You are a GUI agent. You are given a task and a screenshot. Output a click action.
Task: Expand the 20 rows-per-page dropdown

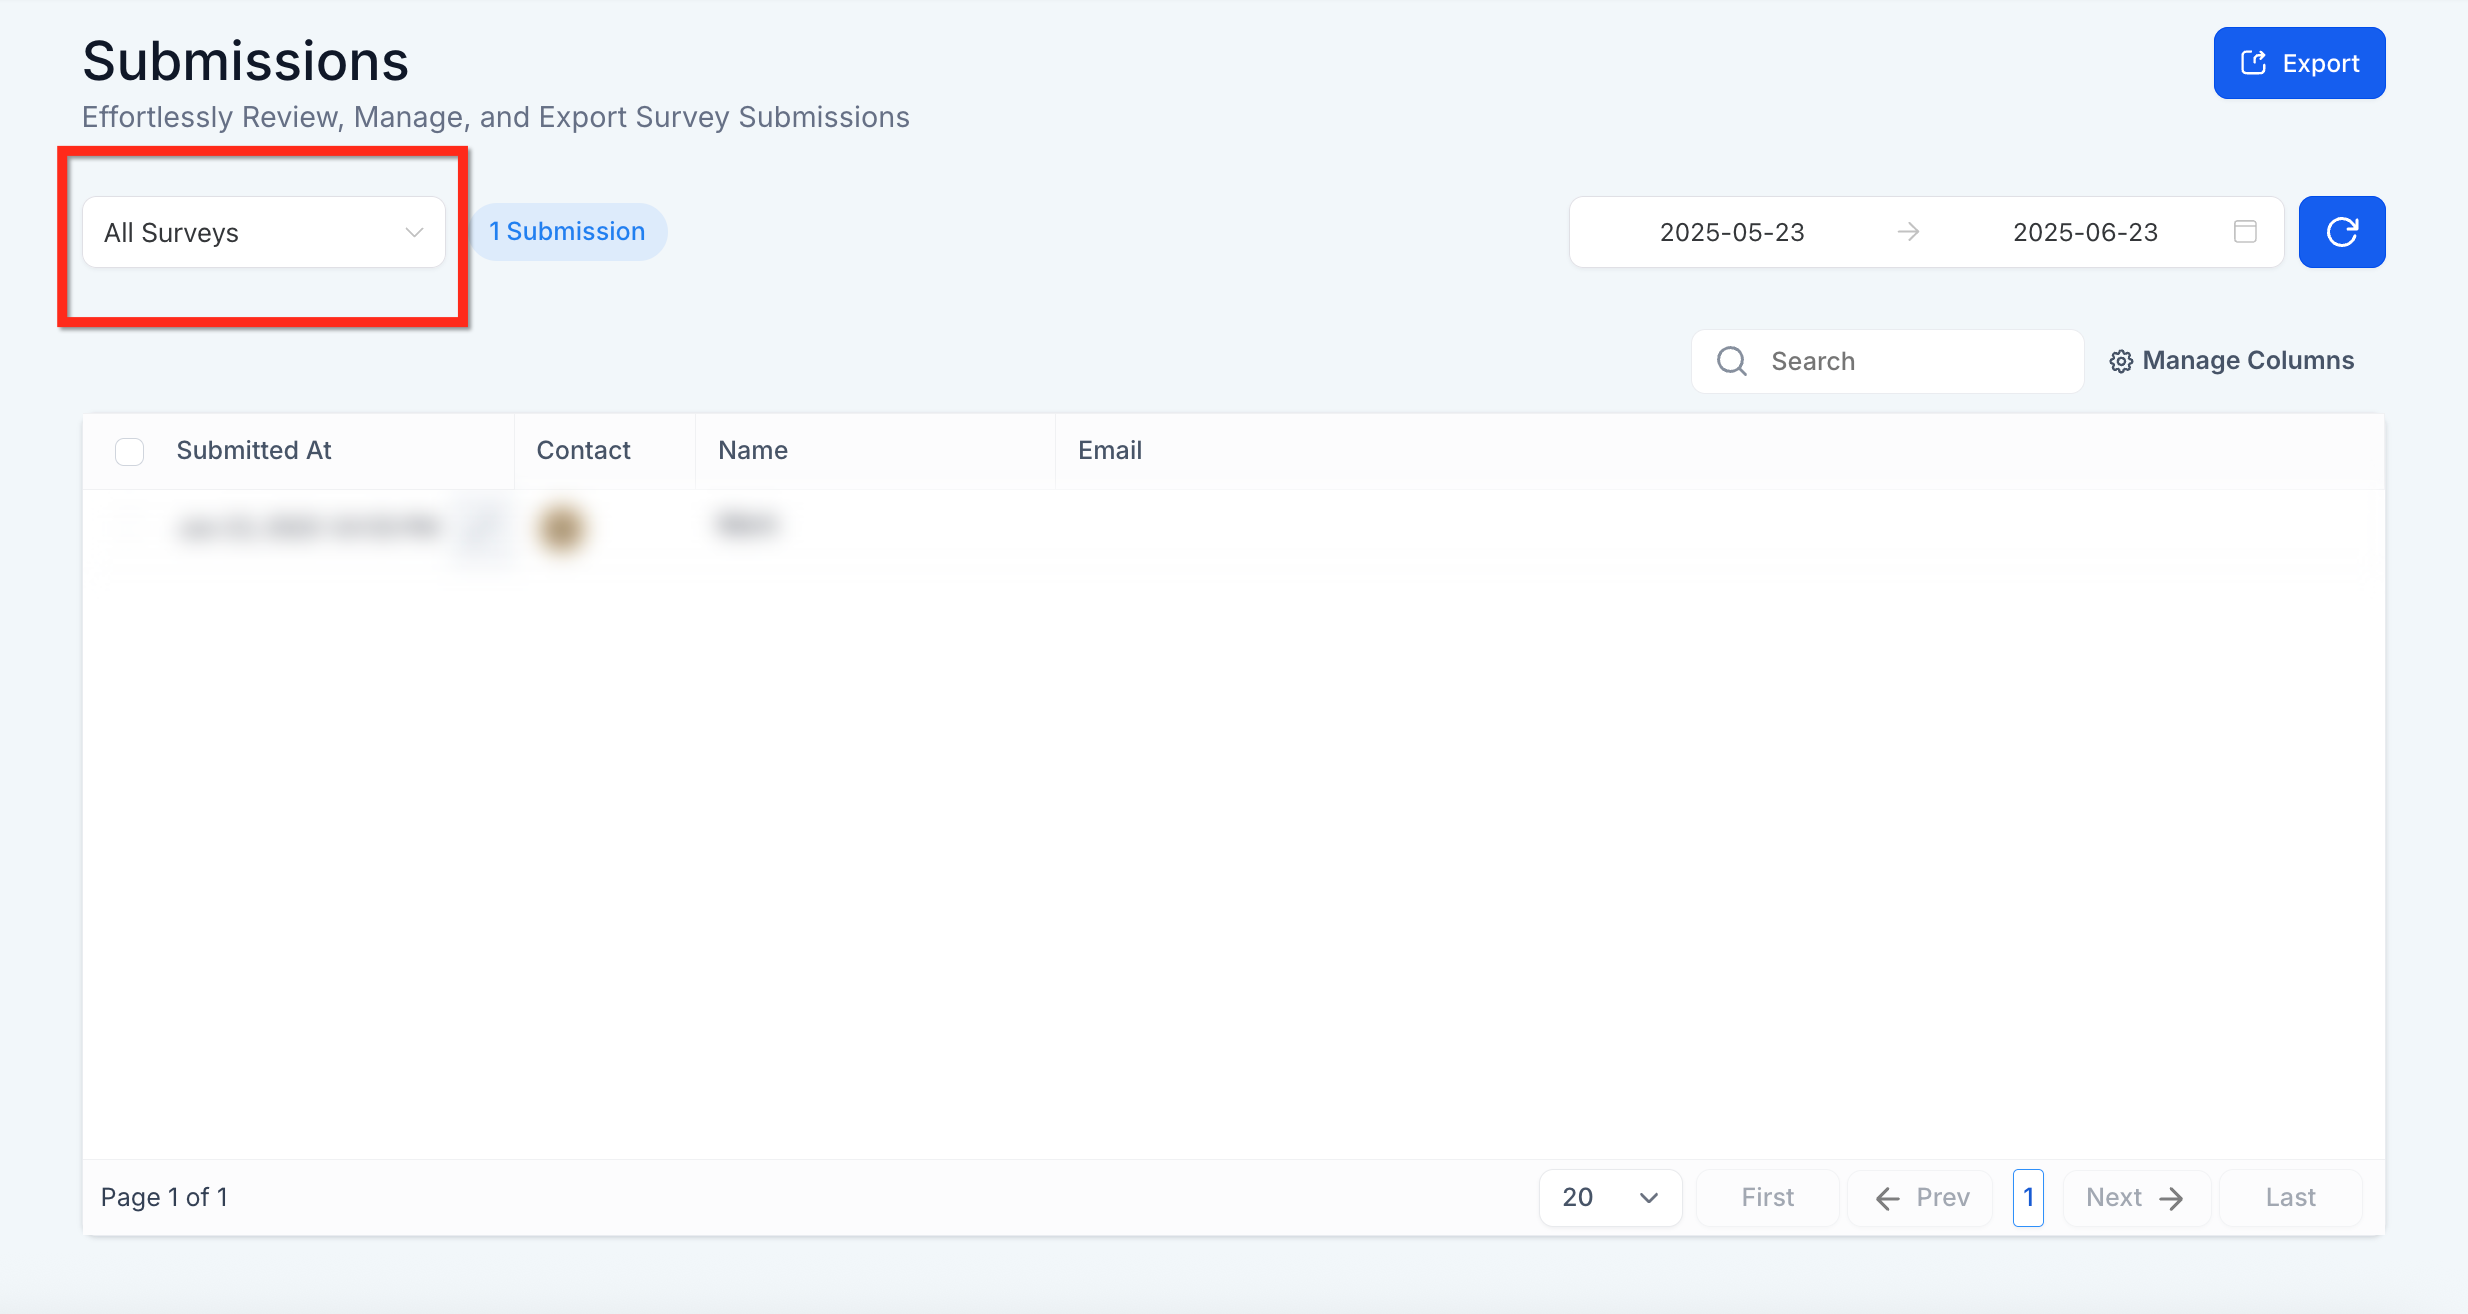coord(1610,1197)
